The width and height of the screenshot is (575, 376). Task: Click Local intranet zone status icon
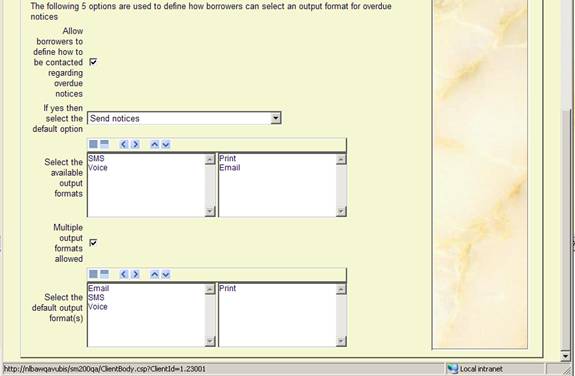453,369
